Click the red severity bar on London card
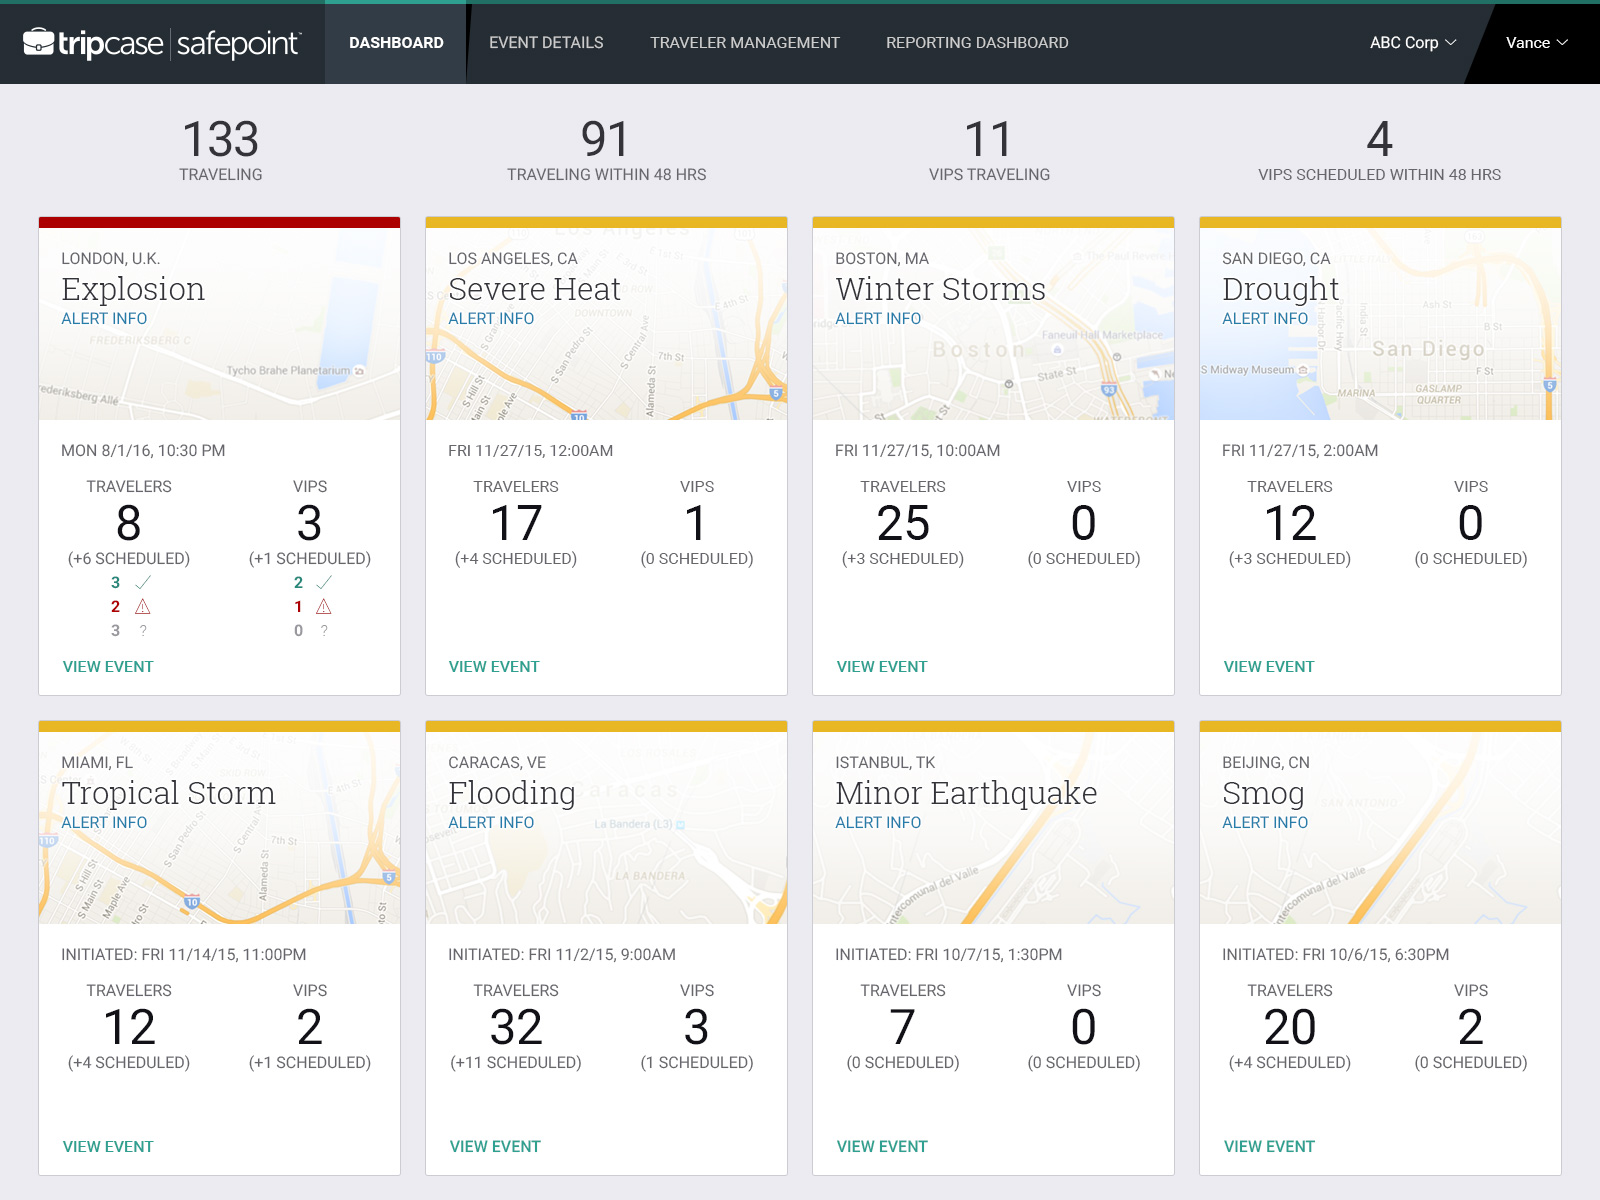Image resolution: width=1600 pixels, height=1200 pixels. point(219,223)
